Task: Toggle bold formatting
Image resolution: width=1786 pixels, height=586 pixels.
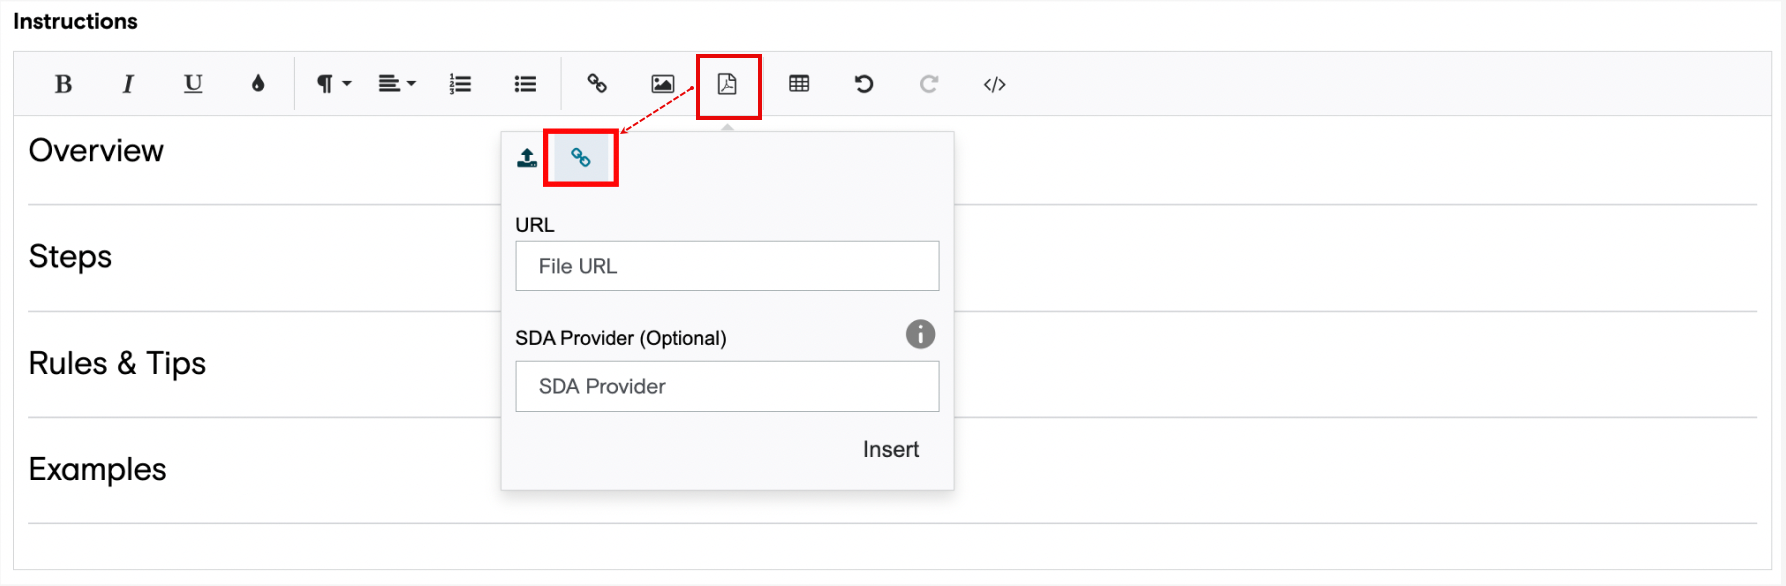Action: [63, 84]
